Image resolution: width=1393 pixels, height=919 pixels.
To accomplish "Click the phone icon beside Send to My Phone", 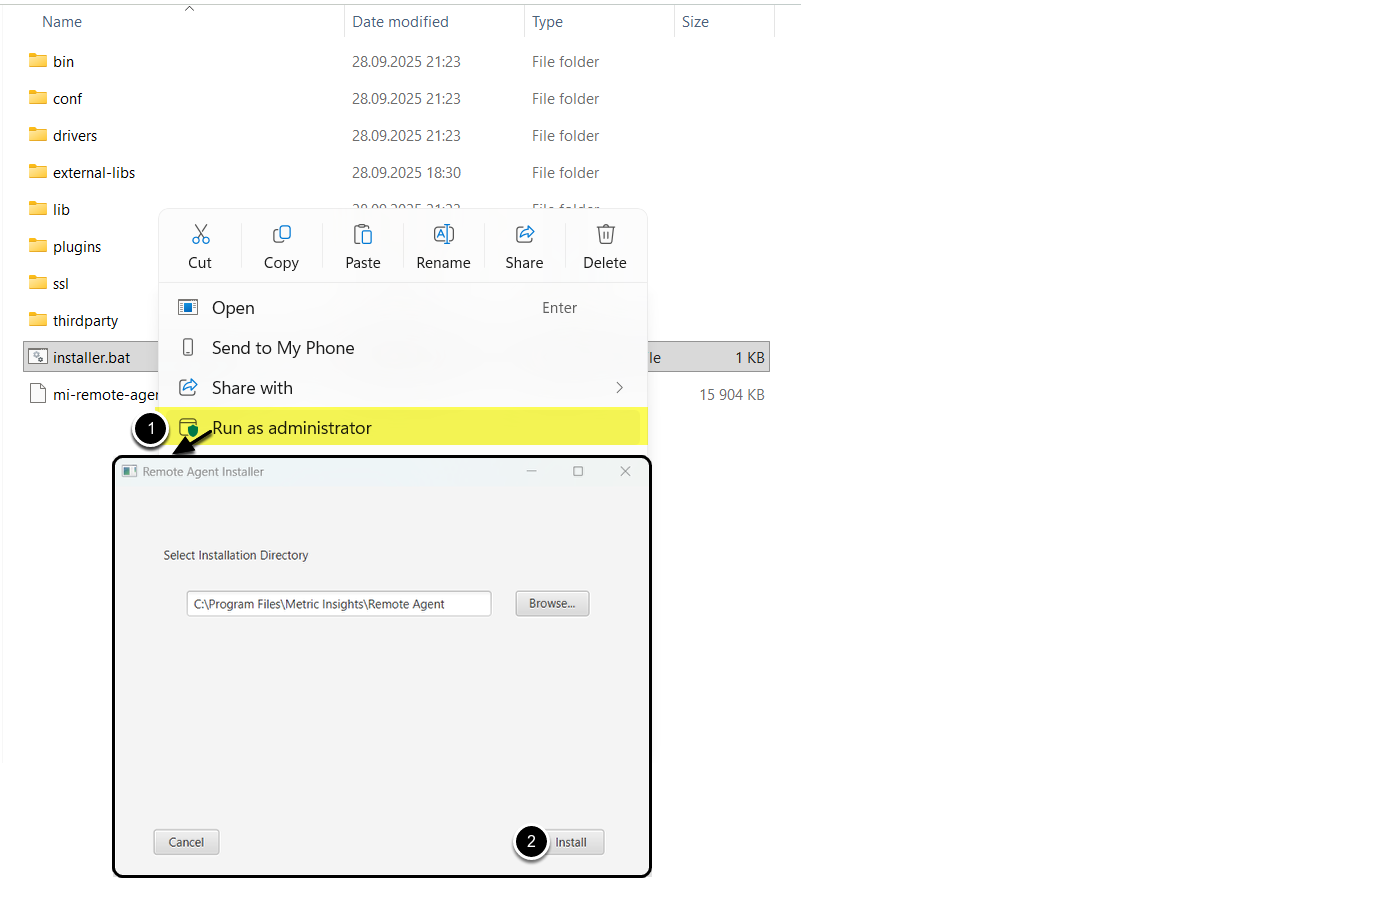I will pos(188,347).
